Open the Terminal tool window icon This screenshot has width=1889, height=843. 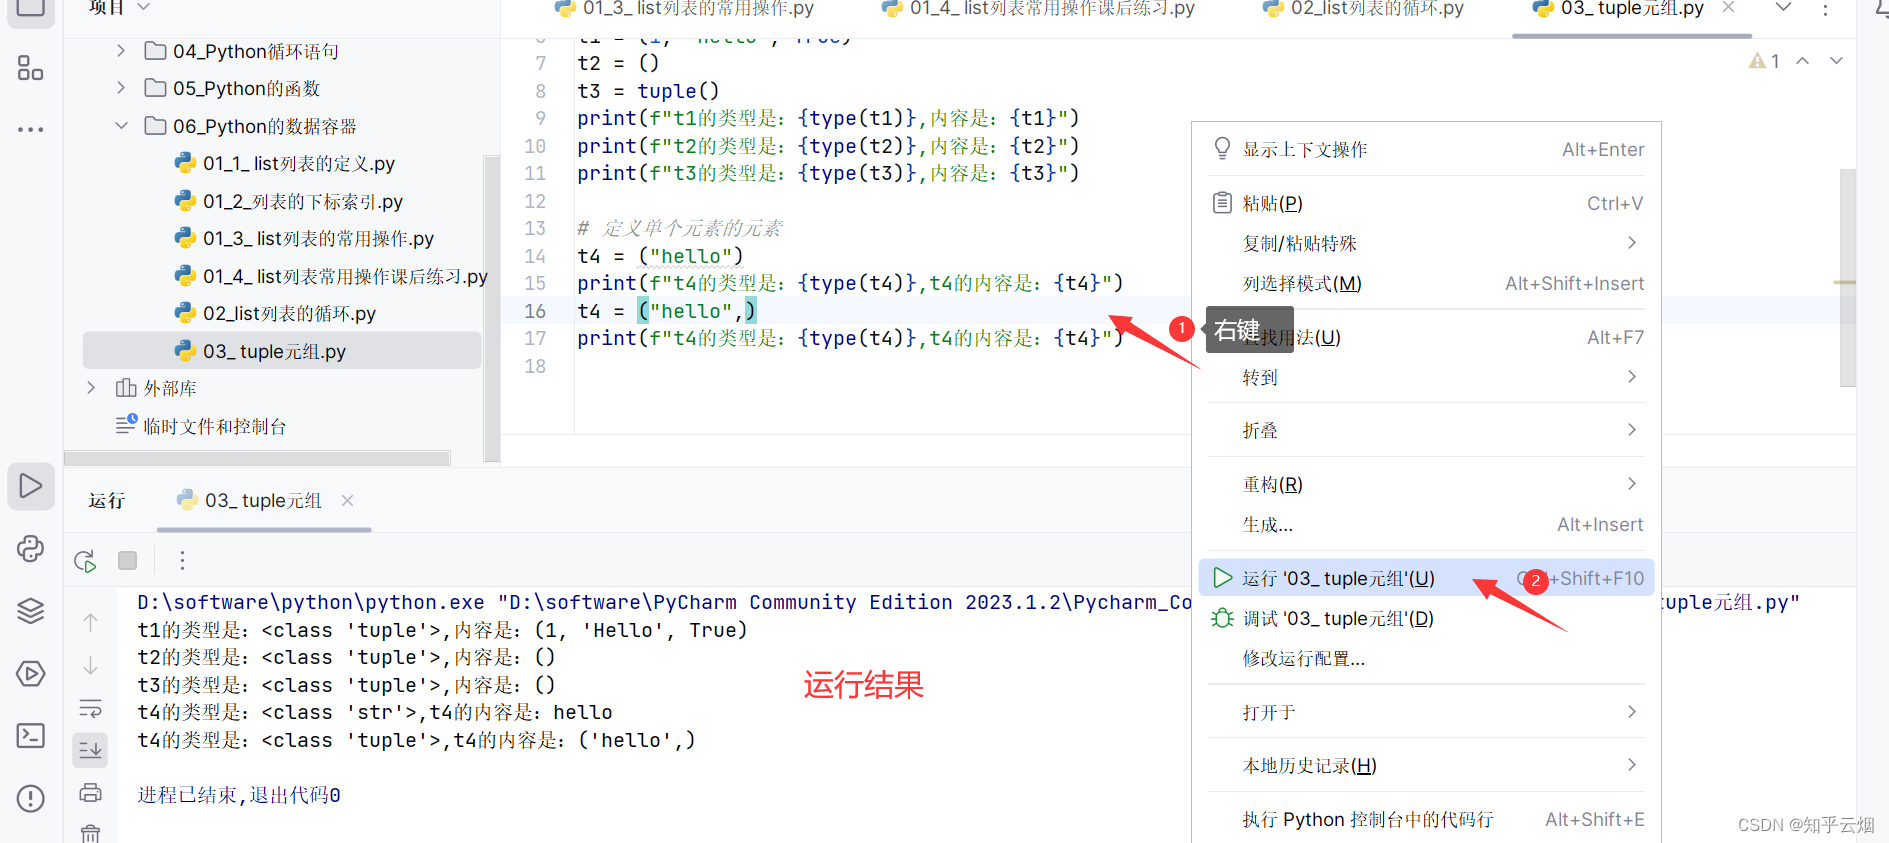[x=31, y=736]
